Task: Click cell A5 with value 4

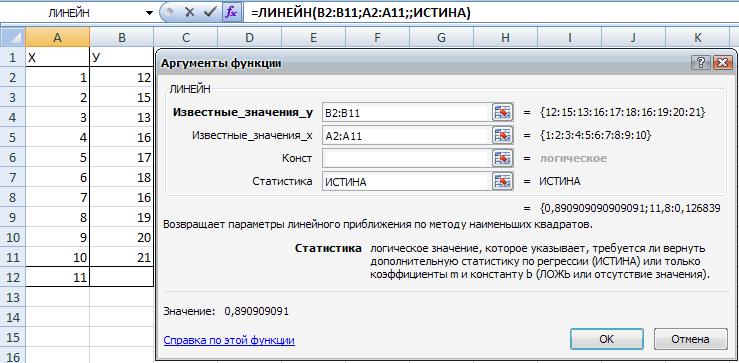Action: tap(57, 137)
